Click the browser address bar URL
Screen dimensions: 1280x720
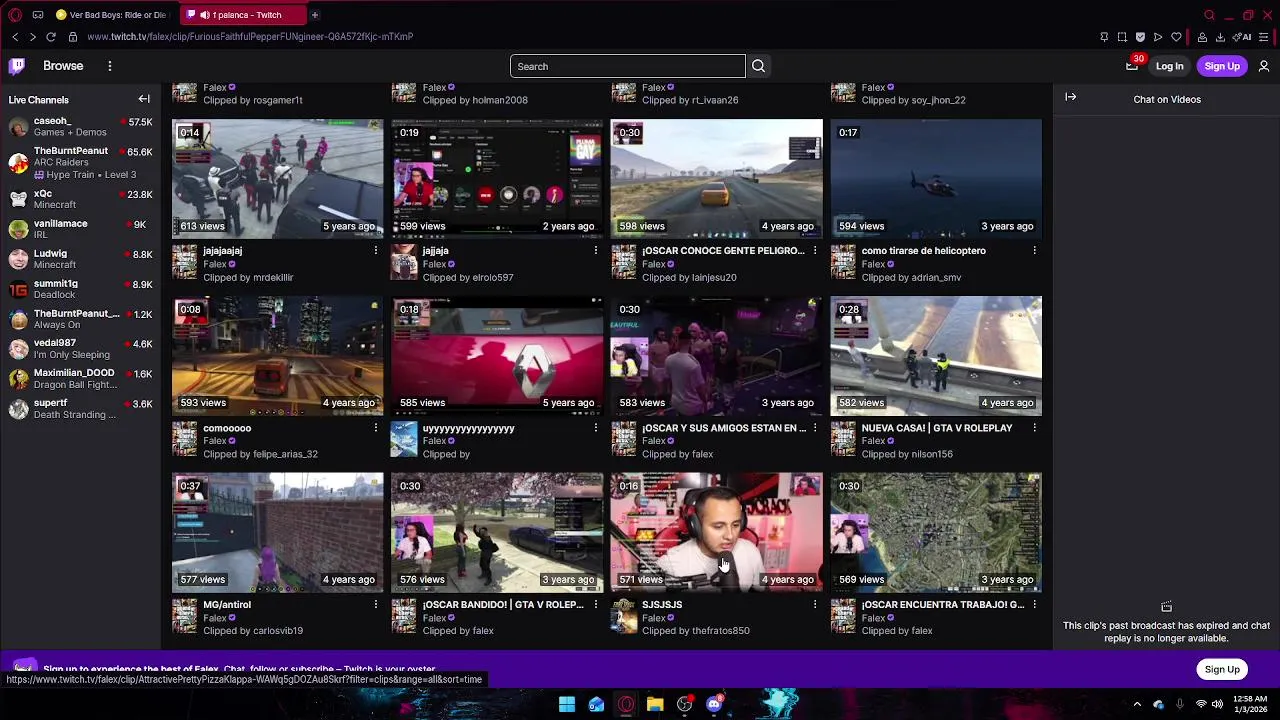(x=250, y=37)
